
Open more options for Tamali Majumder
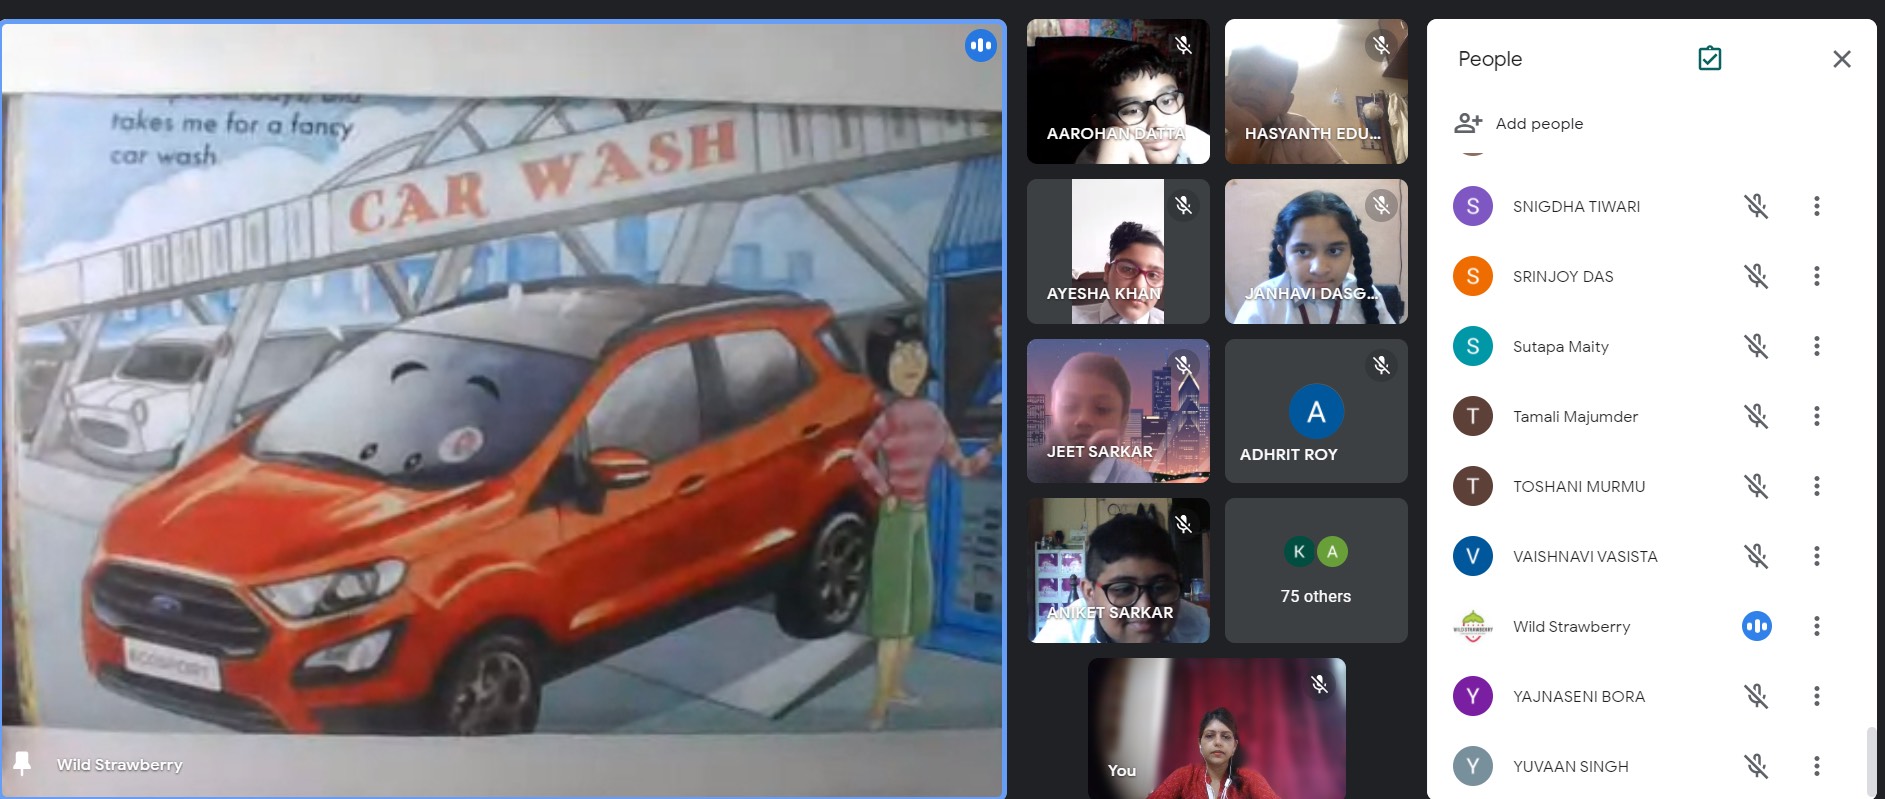(1817, 416)
